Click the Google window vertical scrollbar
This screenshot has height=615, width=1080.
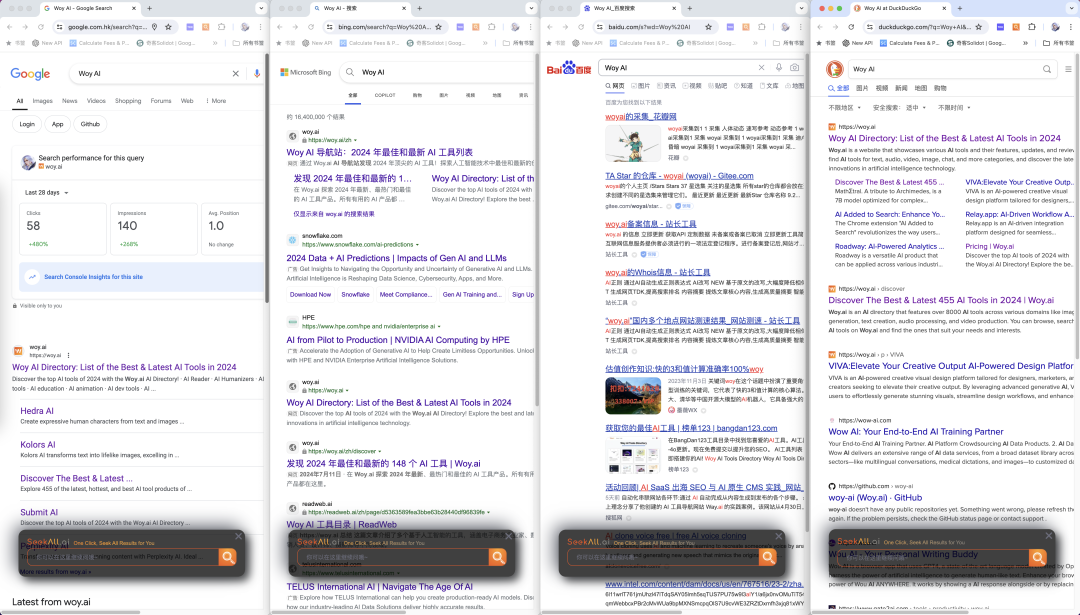coord(267,176)
